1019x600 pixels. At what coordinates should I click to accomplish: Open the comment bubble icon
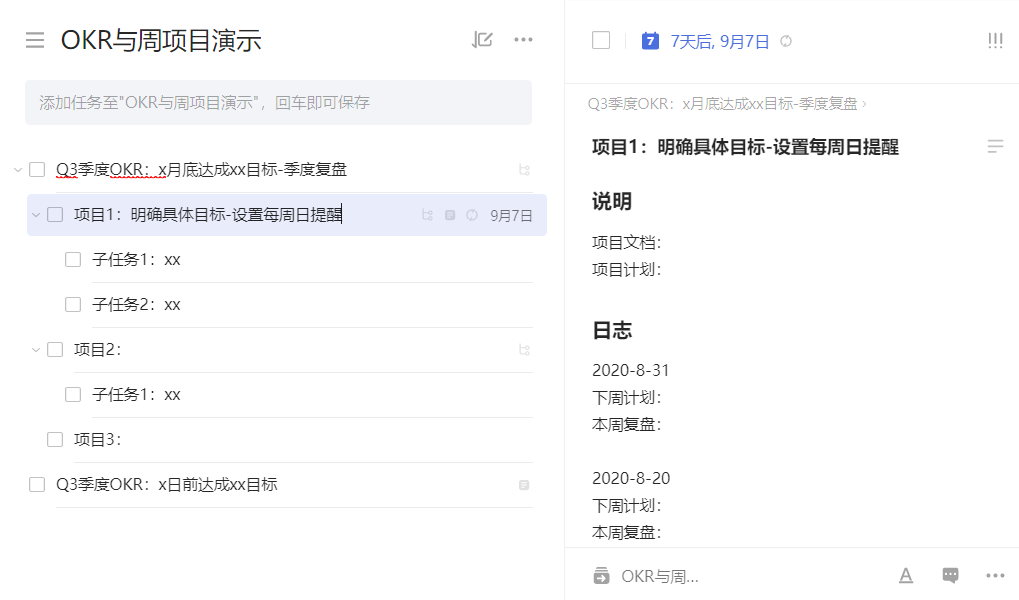[950, 575]
